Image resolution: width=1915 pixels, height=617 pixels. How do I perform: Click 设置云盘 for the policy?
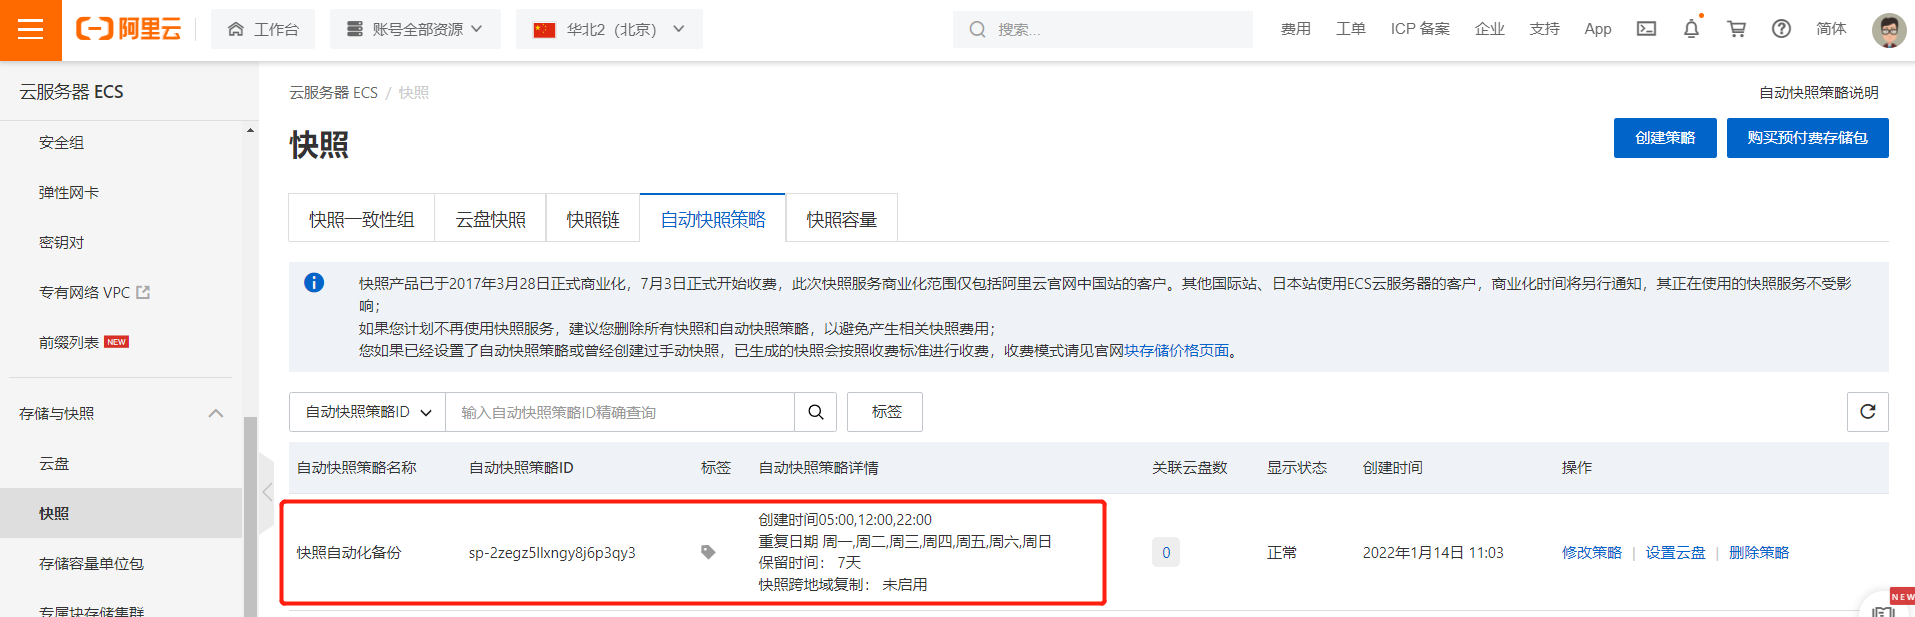pyautogui.click(x=1675, y=553)
